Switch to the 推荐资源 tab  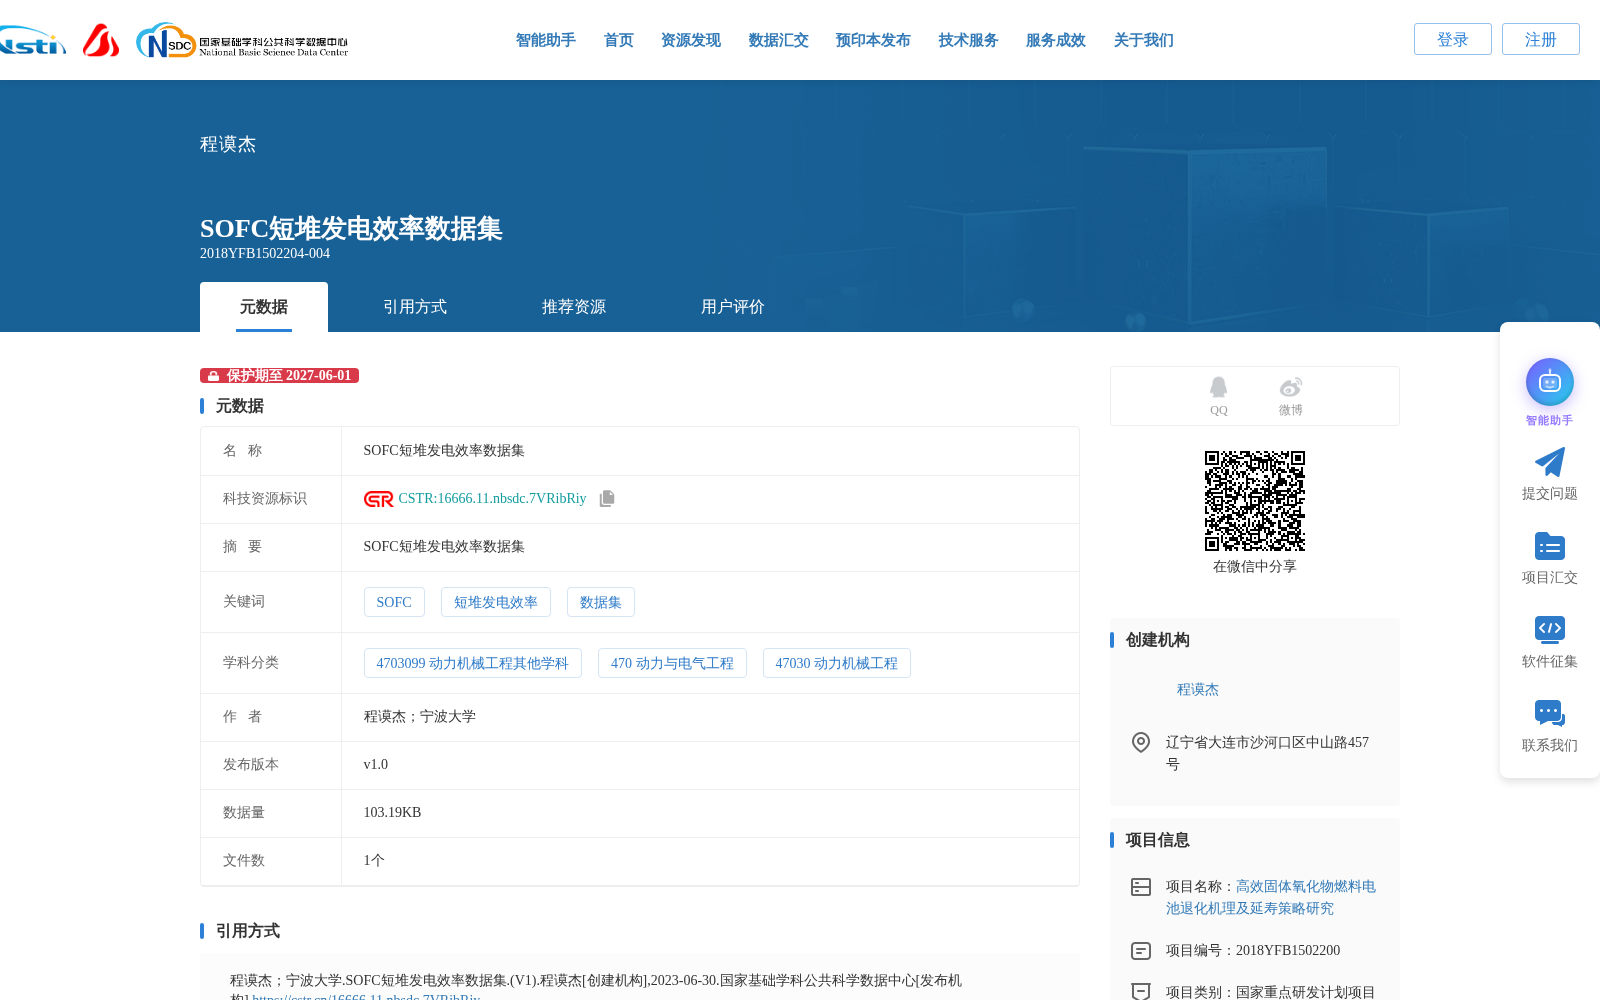click(x=574, y=307)
